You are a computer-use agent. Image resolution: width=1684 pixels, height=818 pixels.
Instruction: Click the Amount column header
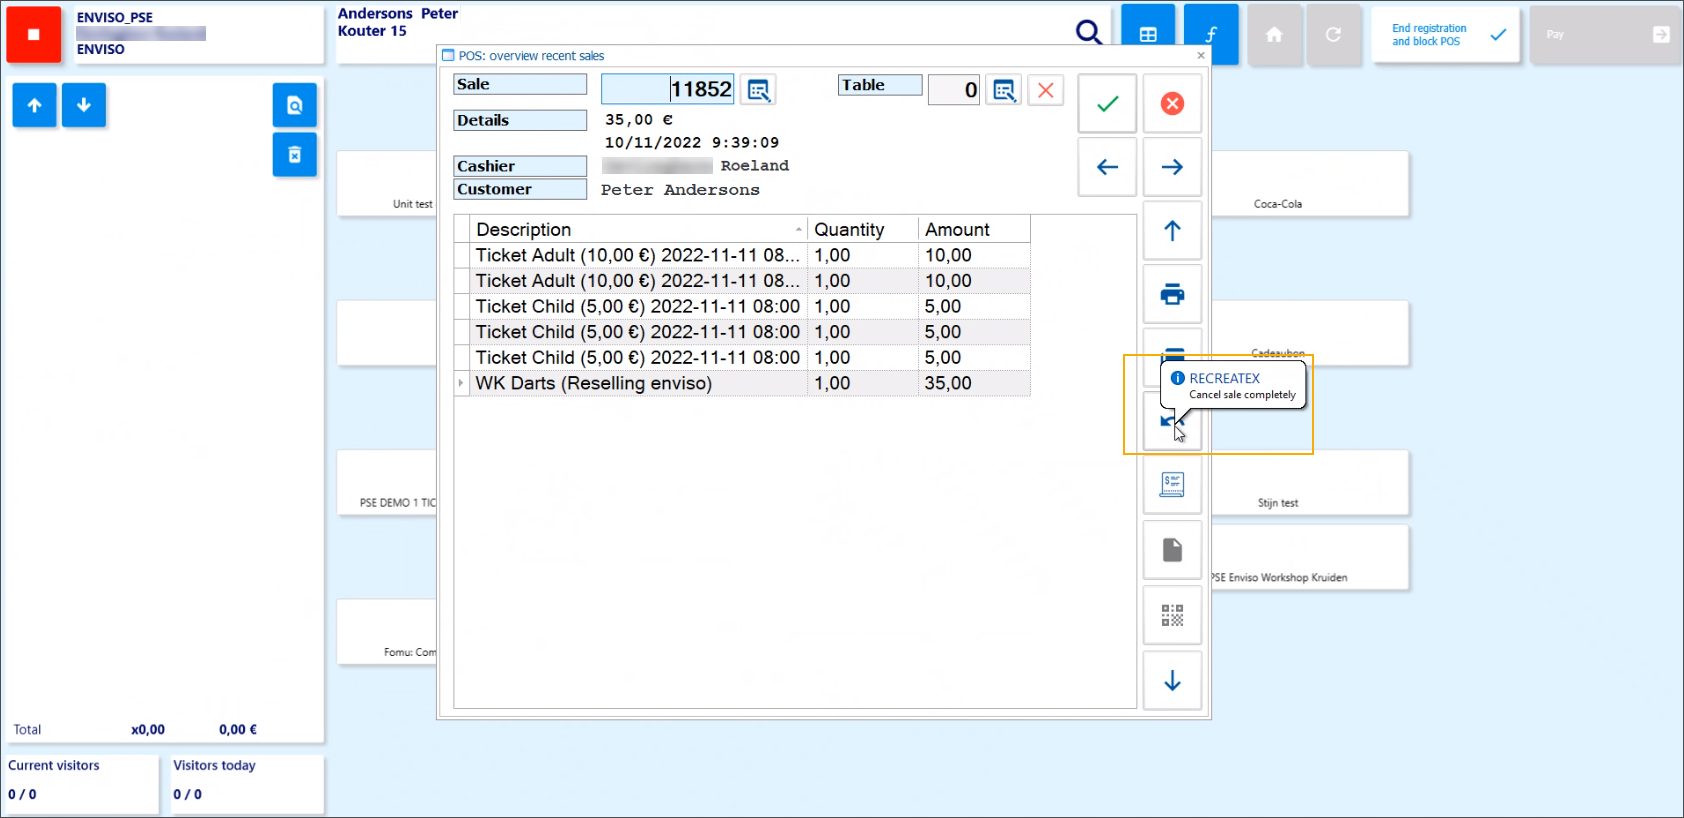point(970,230)
